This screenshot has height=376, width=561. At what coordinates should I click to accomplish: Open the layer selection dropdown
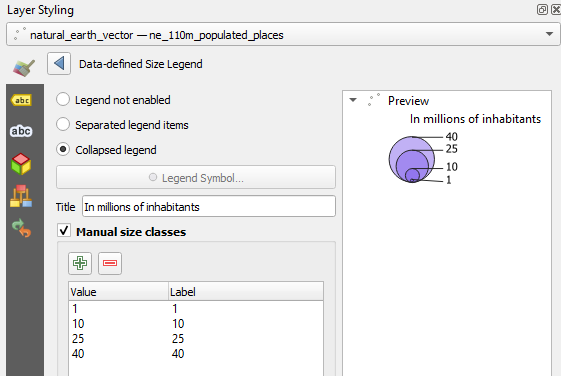point(283,34)
